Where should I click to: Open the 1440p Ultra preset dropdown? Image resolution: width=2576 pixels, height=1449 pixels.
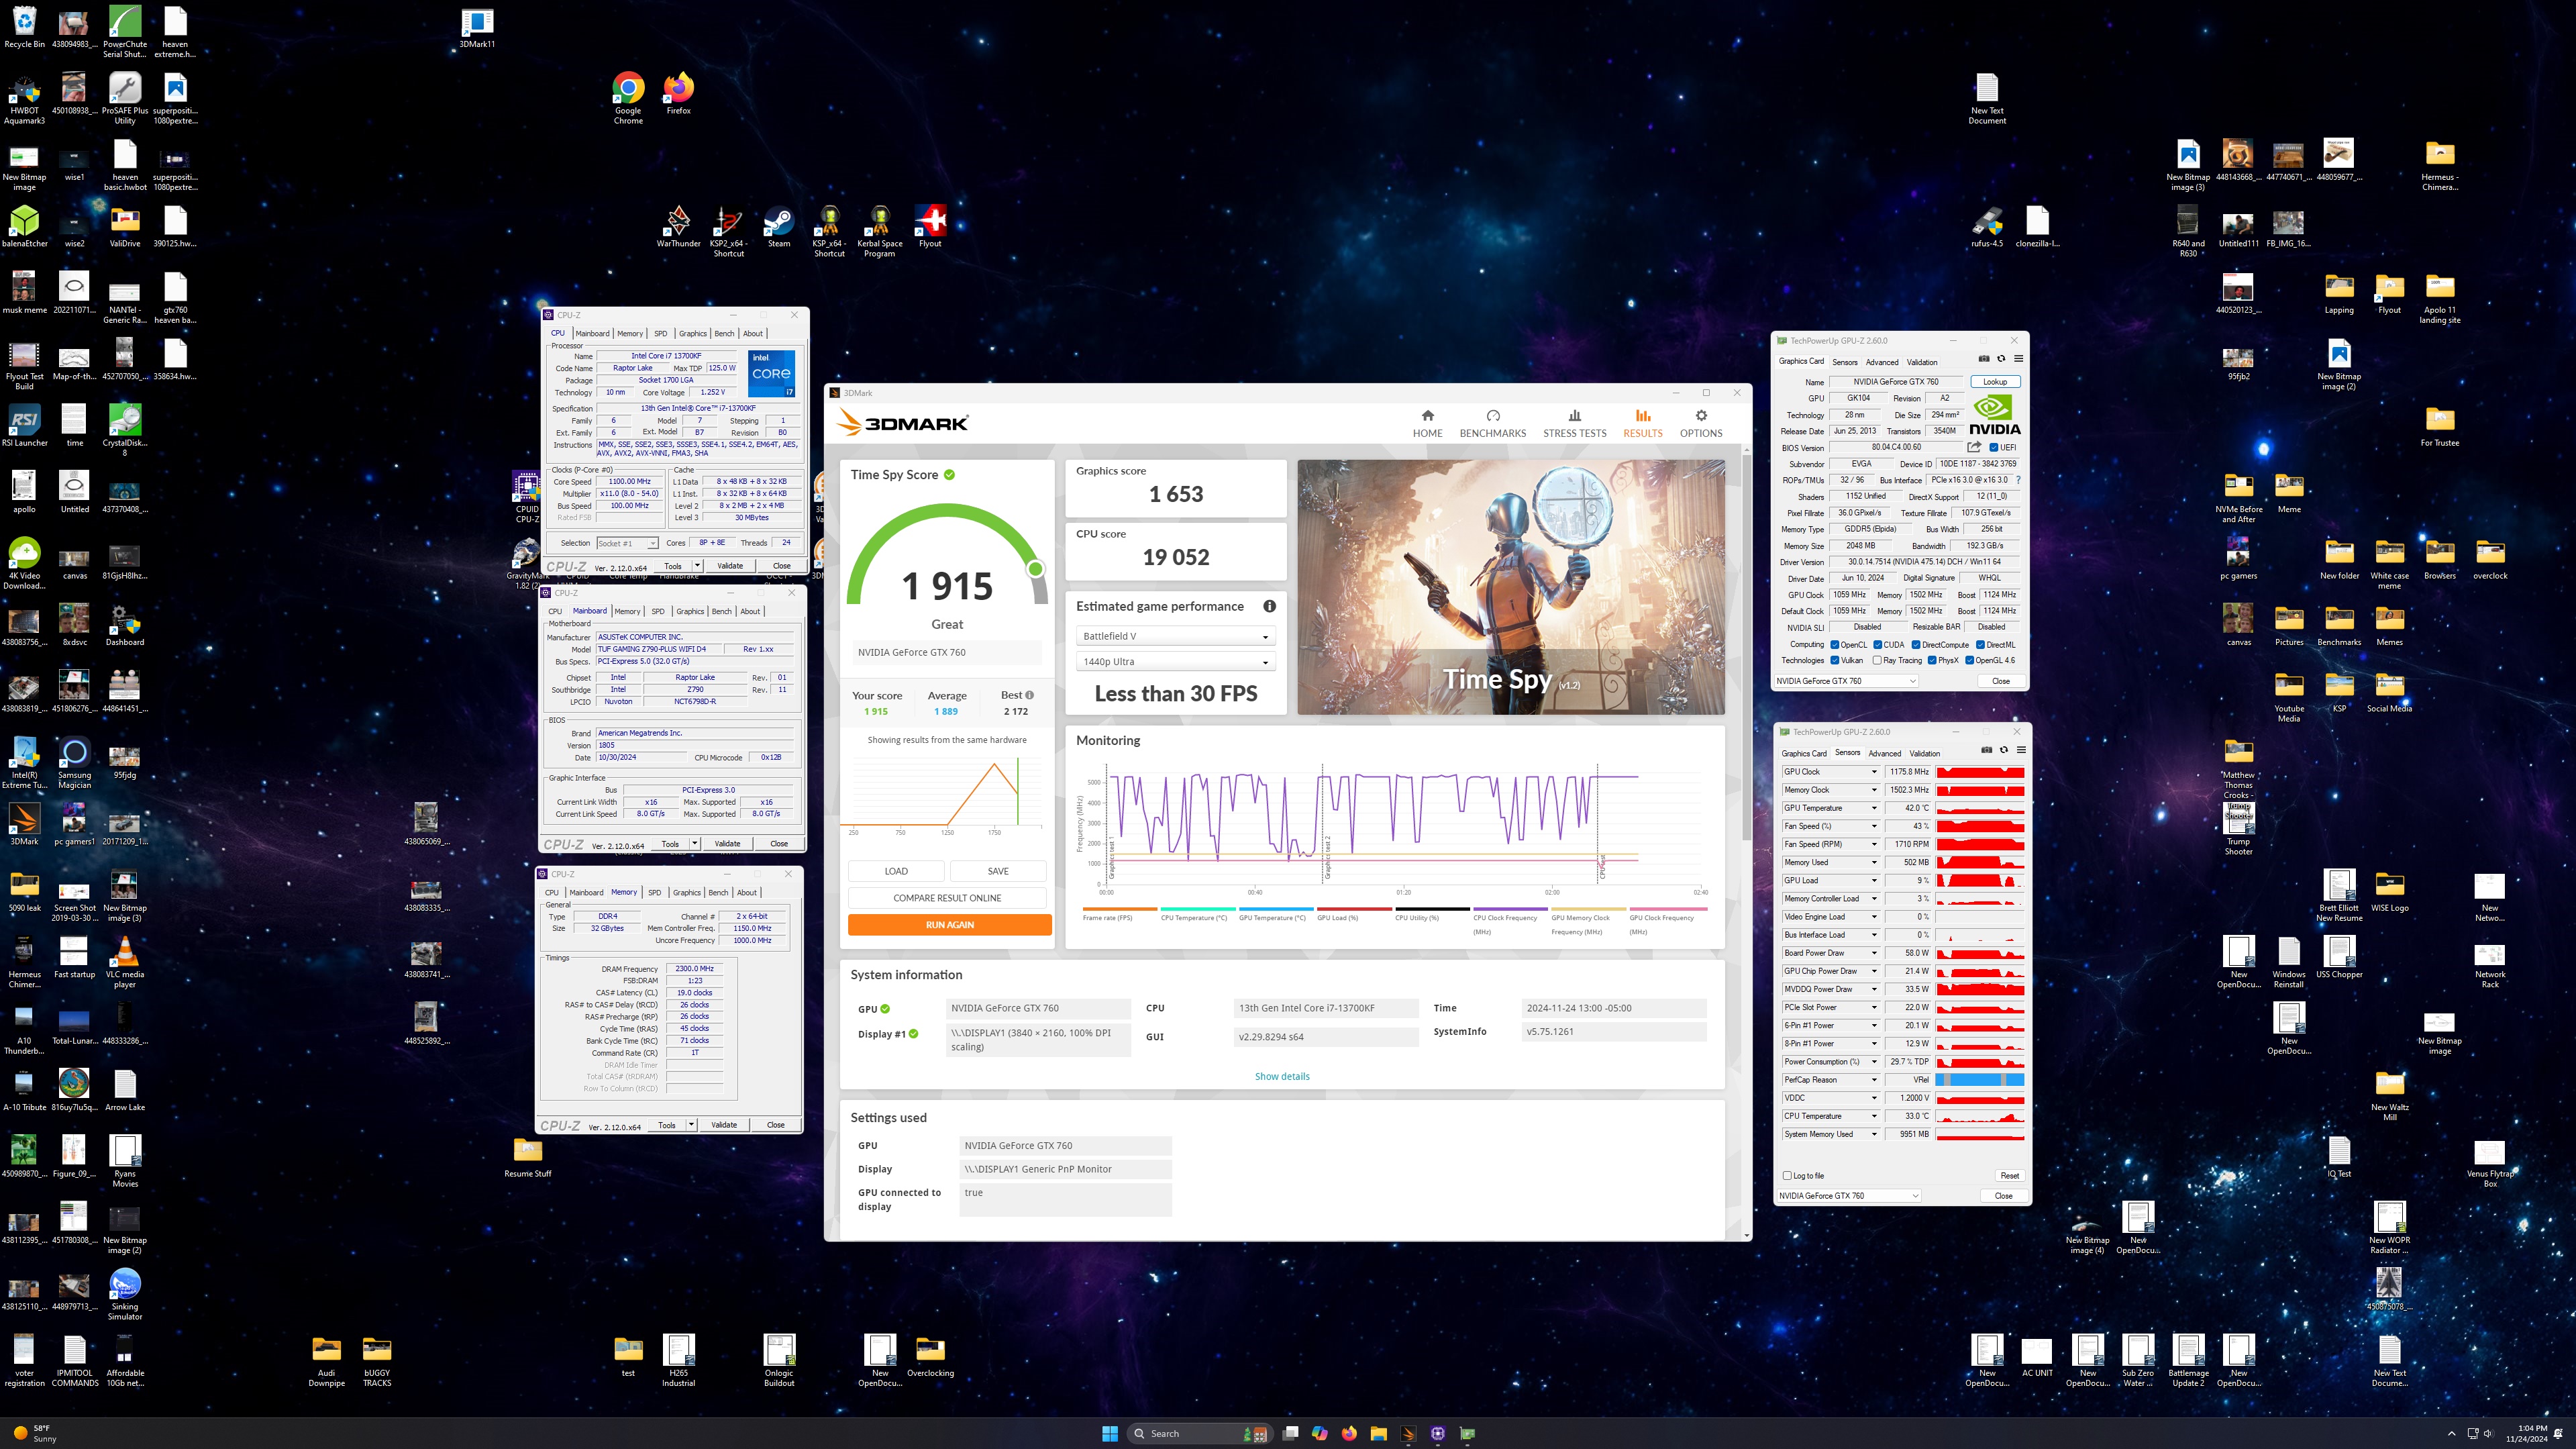tap(1175, 661)
